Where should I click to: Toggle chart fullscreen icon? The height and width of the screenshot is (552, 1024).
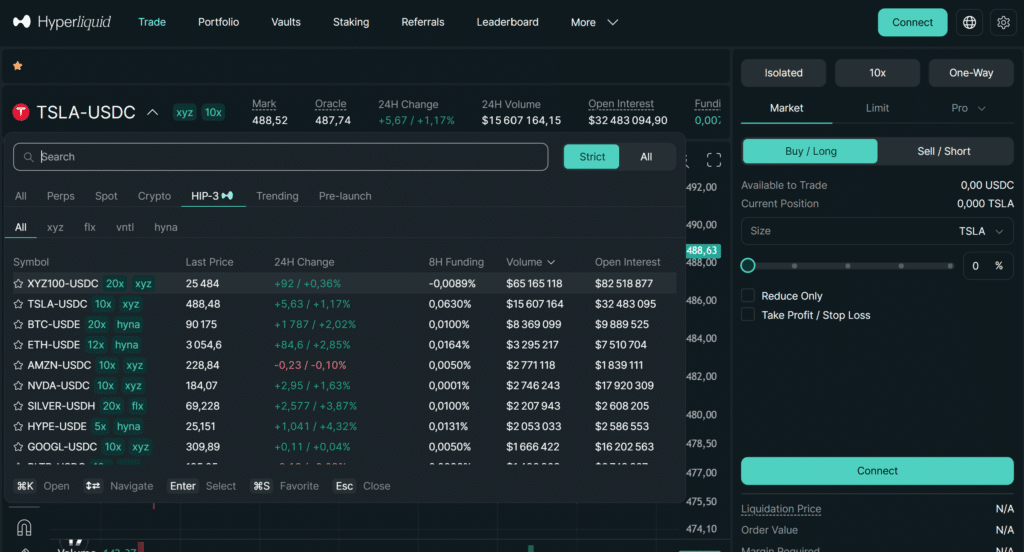coord(714,160)
